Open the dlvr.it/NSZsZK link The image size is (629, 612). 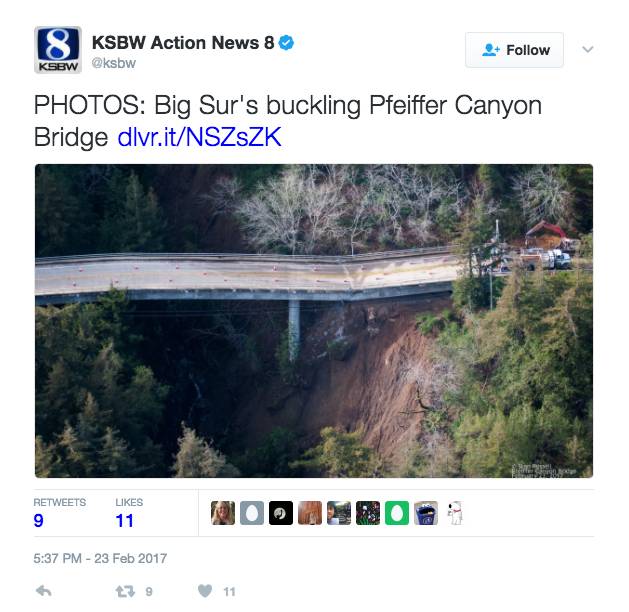[x=199, y=137]
